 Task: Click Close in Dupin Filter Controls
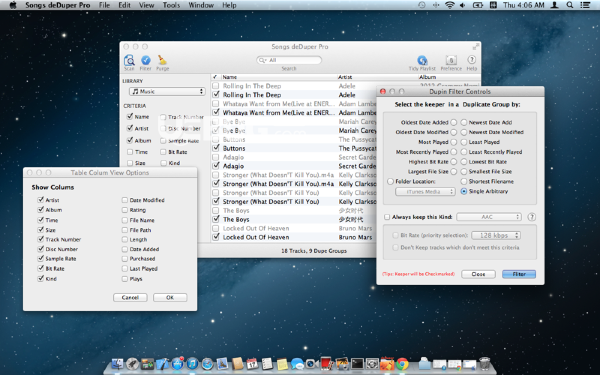click(x=478, y=274)
